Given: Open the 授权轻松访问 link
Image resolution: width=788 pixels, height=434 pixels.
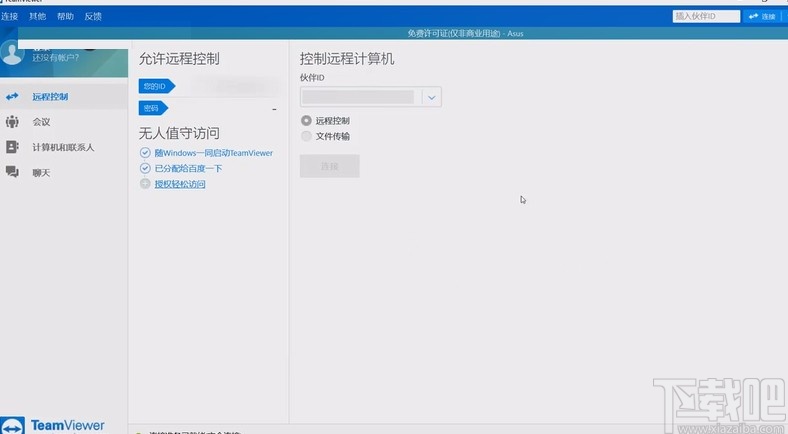Looking at the screenshot, I should click(x=180, y=184).
